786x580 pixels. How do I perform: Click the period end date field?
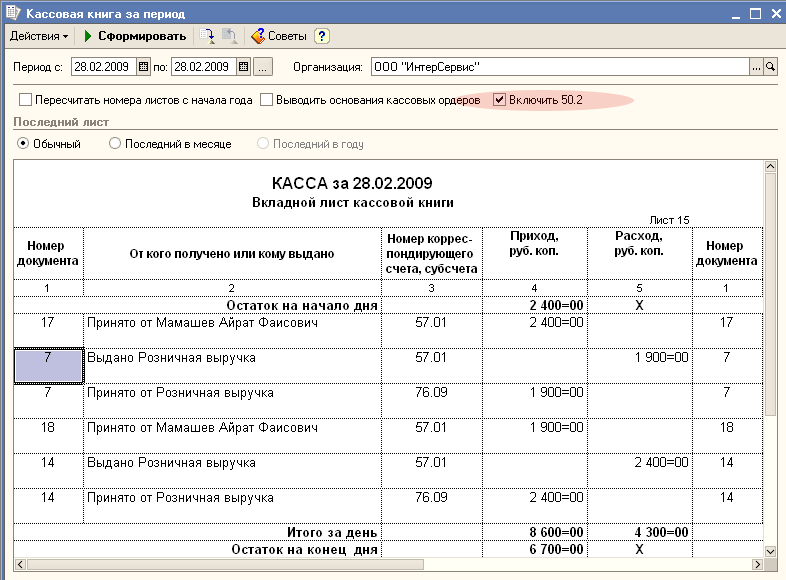(x=204, y=67)
